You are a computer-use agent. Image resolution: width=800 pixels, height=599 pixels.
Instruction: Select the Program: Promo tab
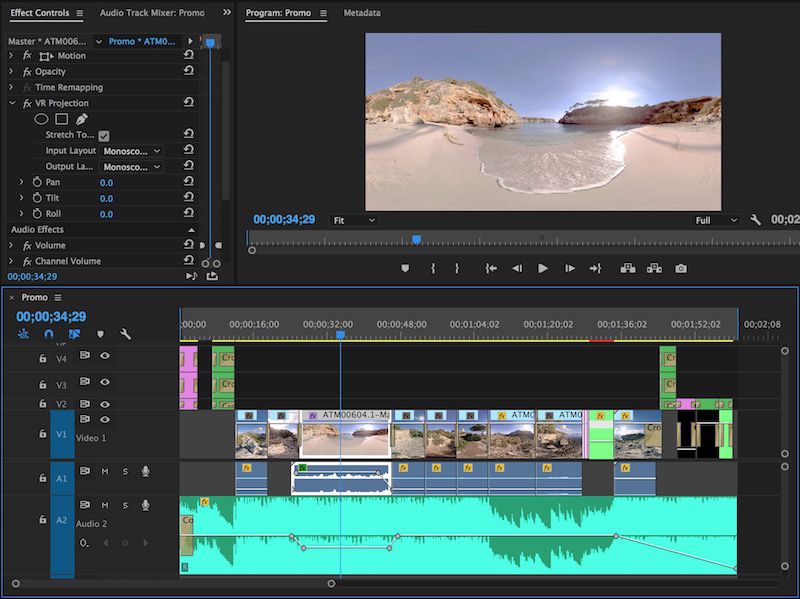pyautogui.click(x=278, y=13)
